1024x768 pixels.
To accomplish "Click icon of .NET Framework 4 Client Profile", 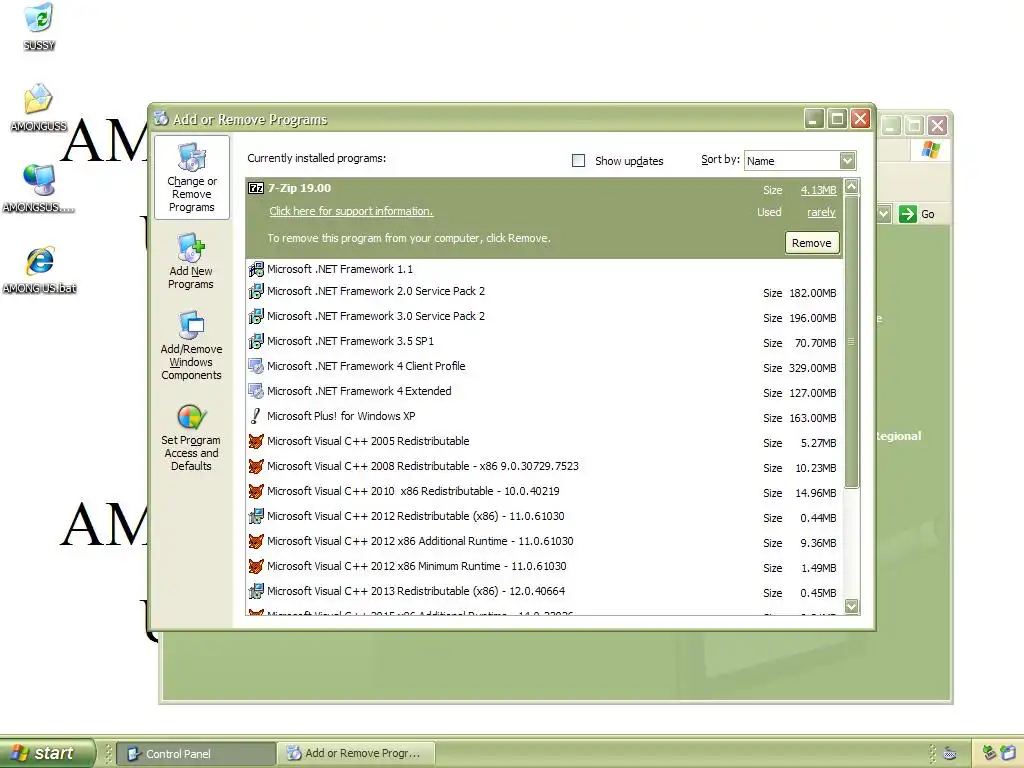I will pos(256,366).
